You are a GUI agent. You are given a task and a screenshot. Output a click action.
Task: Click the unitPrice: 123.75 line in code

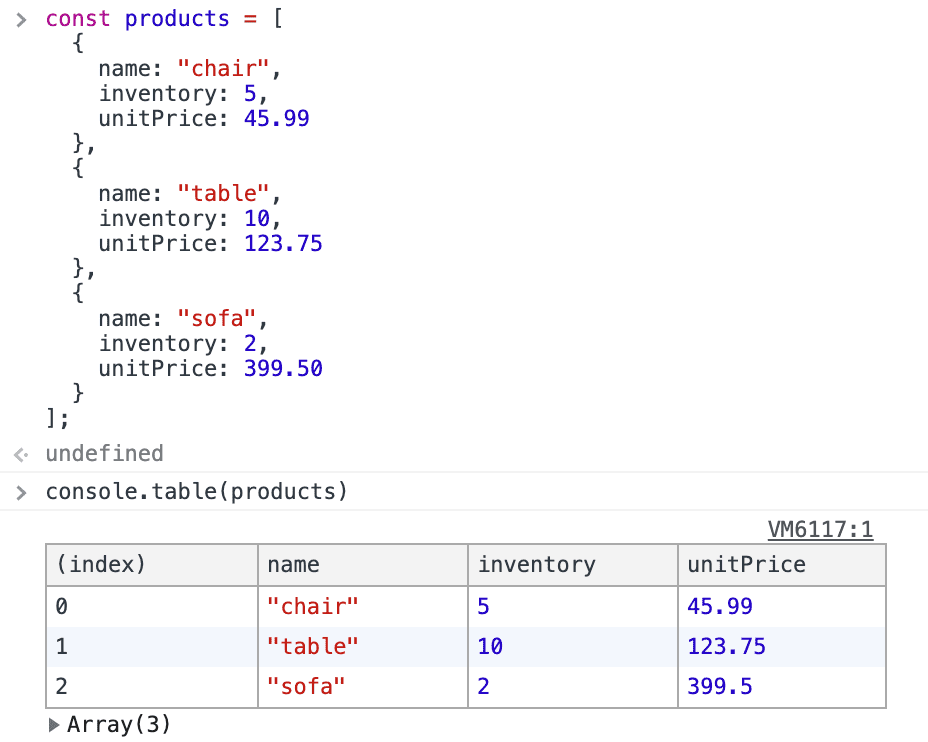pyautogui.click(x=210, y=243)
